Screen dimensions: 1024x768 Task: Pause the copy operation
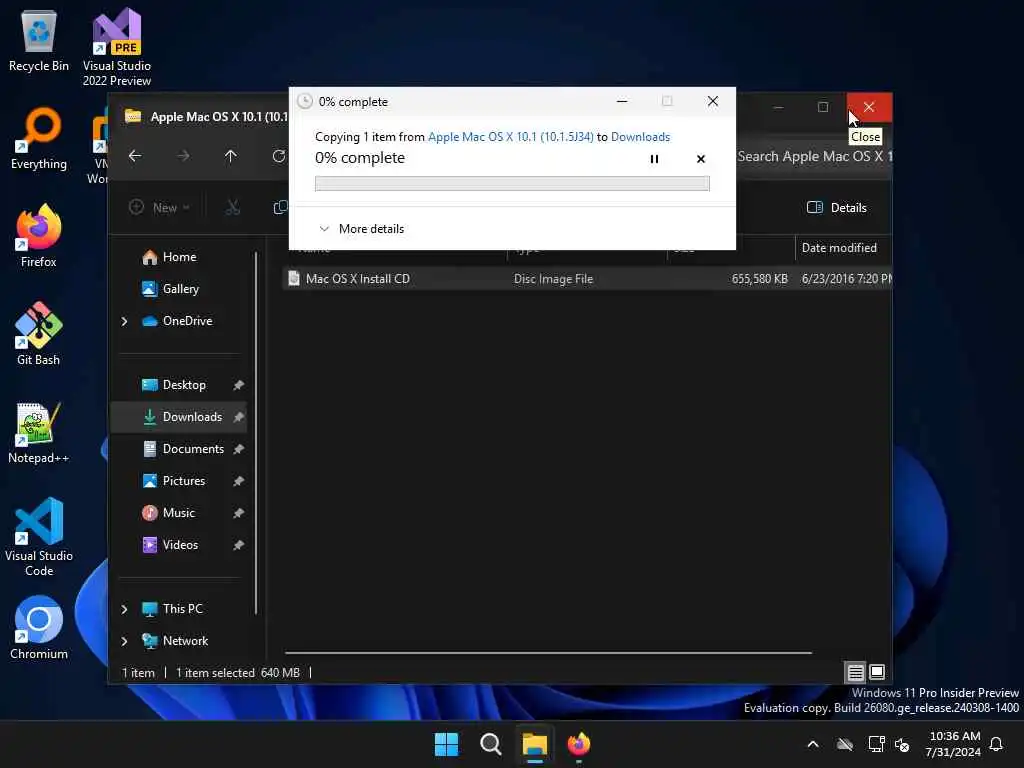[654, 159]
